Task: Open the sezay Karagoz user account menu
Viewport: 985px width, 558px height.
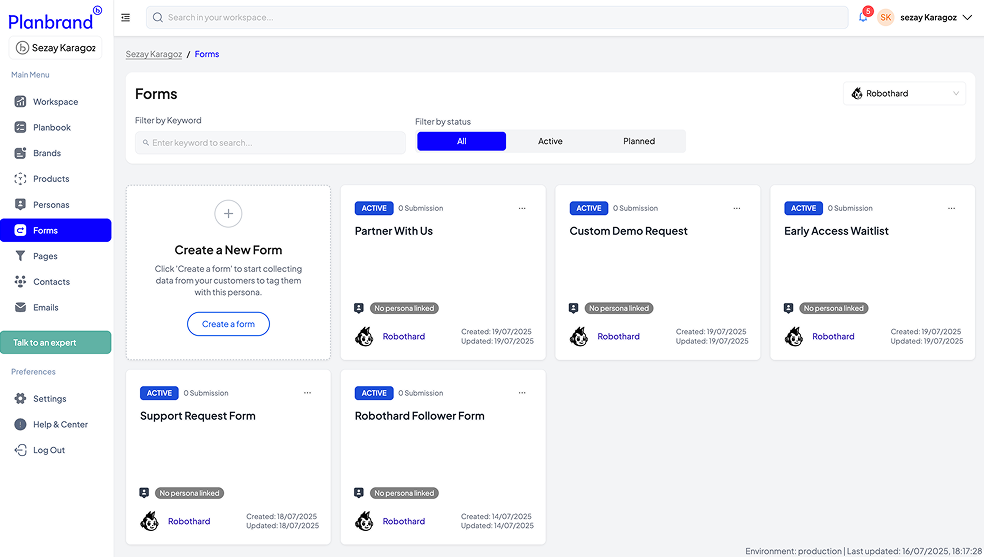Action: [927, 17]
